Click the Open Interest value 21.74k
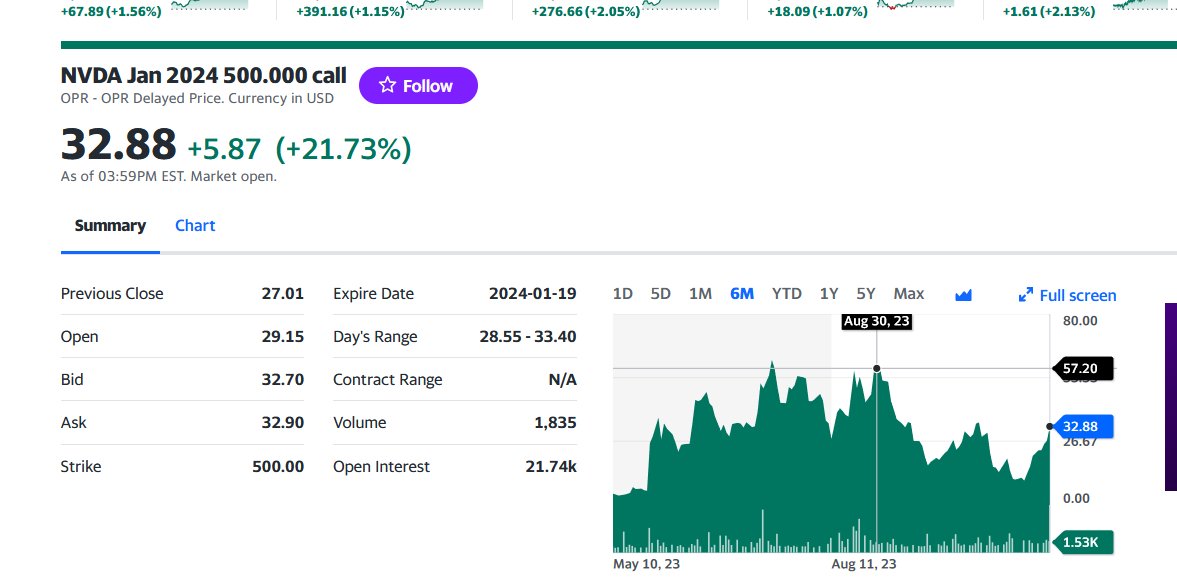 pyautogui.click(x=552, y=467)
